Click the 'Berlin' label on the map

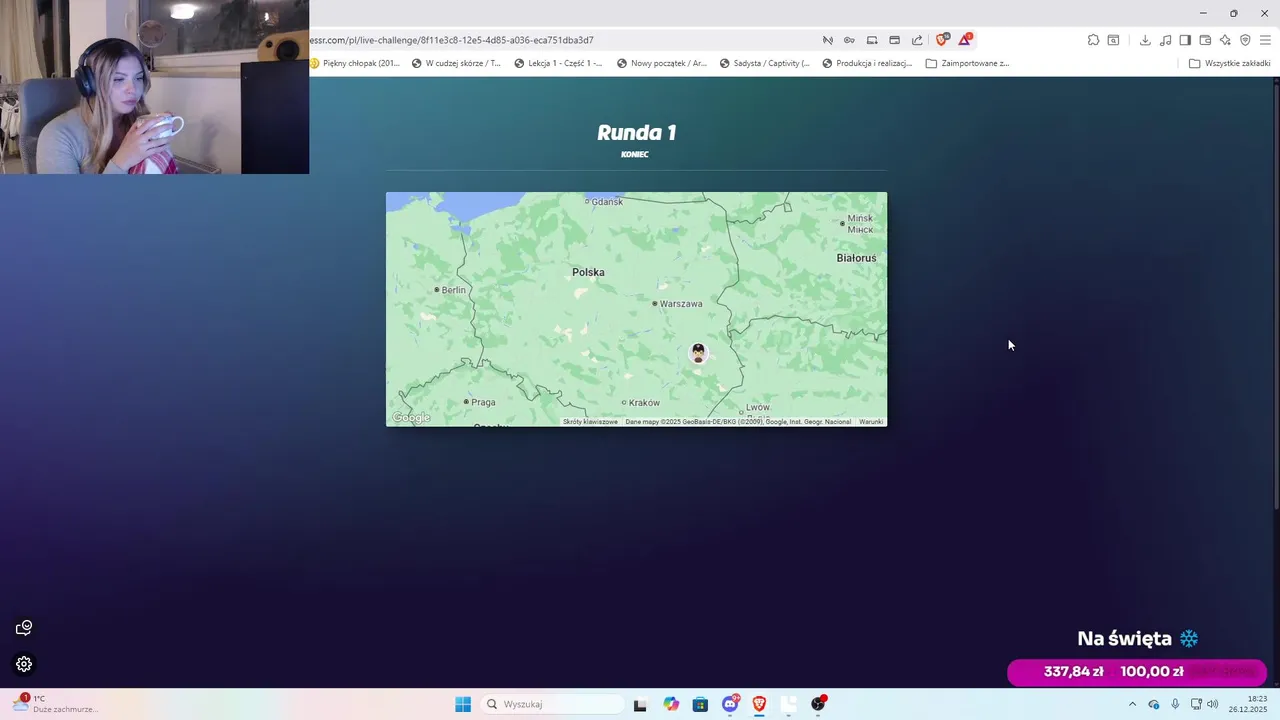point(454,290)
